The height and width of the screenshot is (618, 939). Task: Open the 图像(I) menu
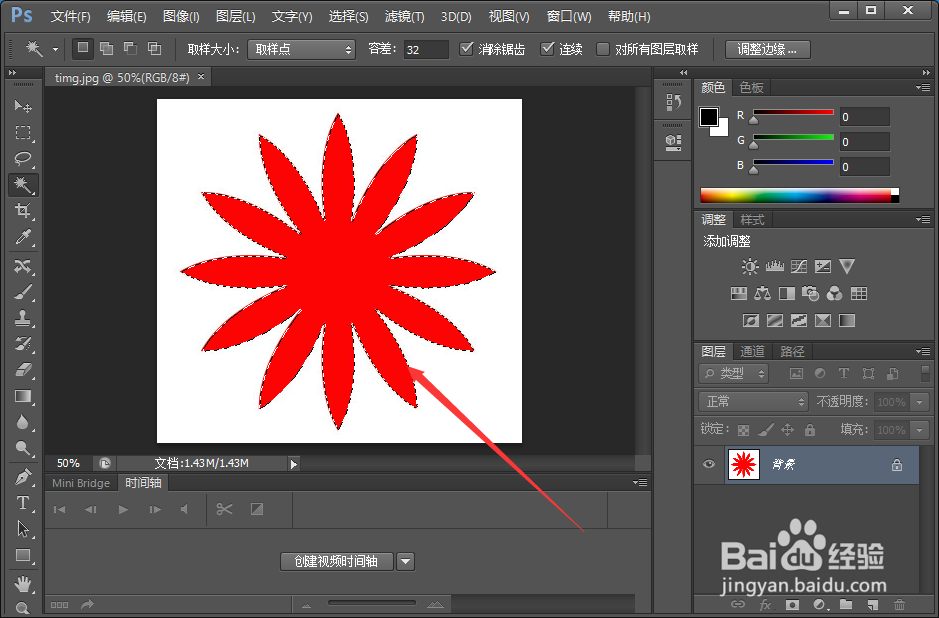click(x=181, y=17)
